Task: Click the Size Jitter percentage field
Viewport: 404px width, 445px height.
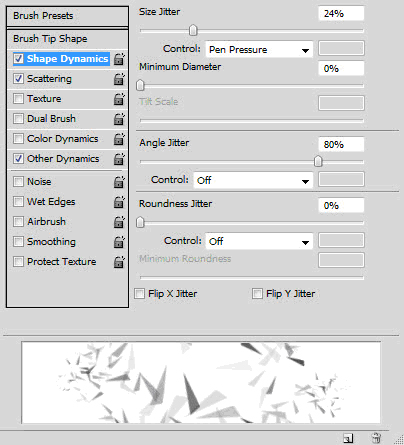Action: [341, 14]
